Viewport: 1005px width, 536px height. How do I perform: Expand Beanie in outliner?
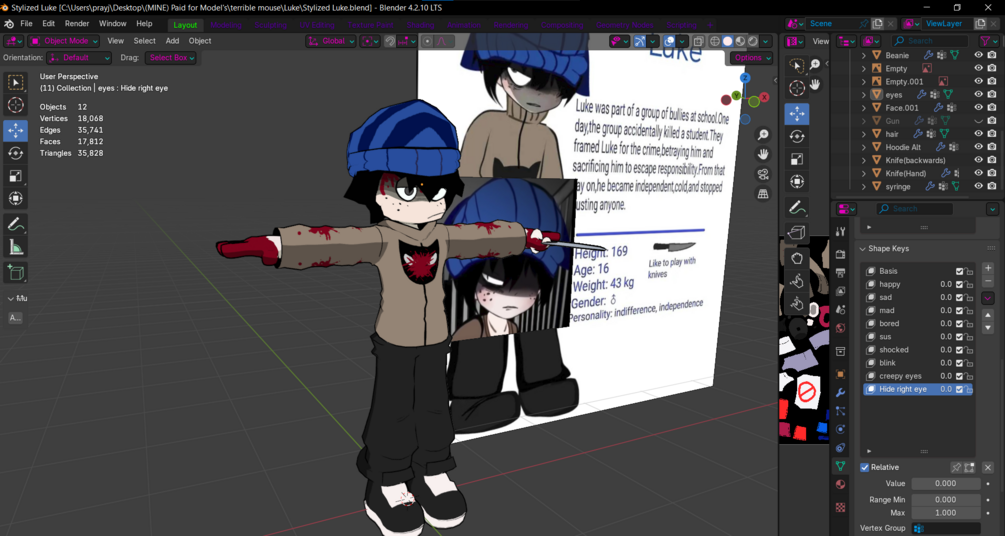(863, 56)
